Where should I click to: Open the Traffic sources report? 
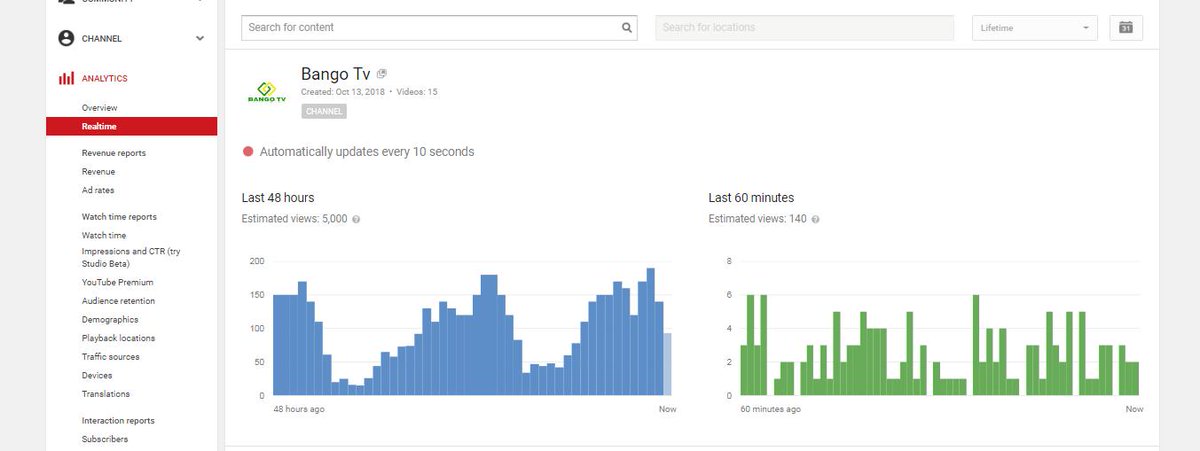[x=111, y=356]
